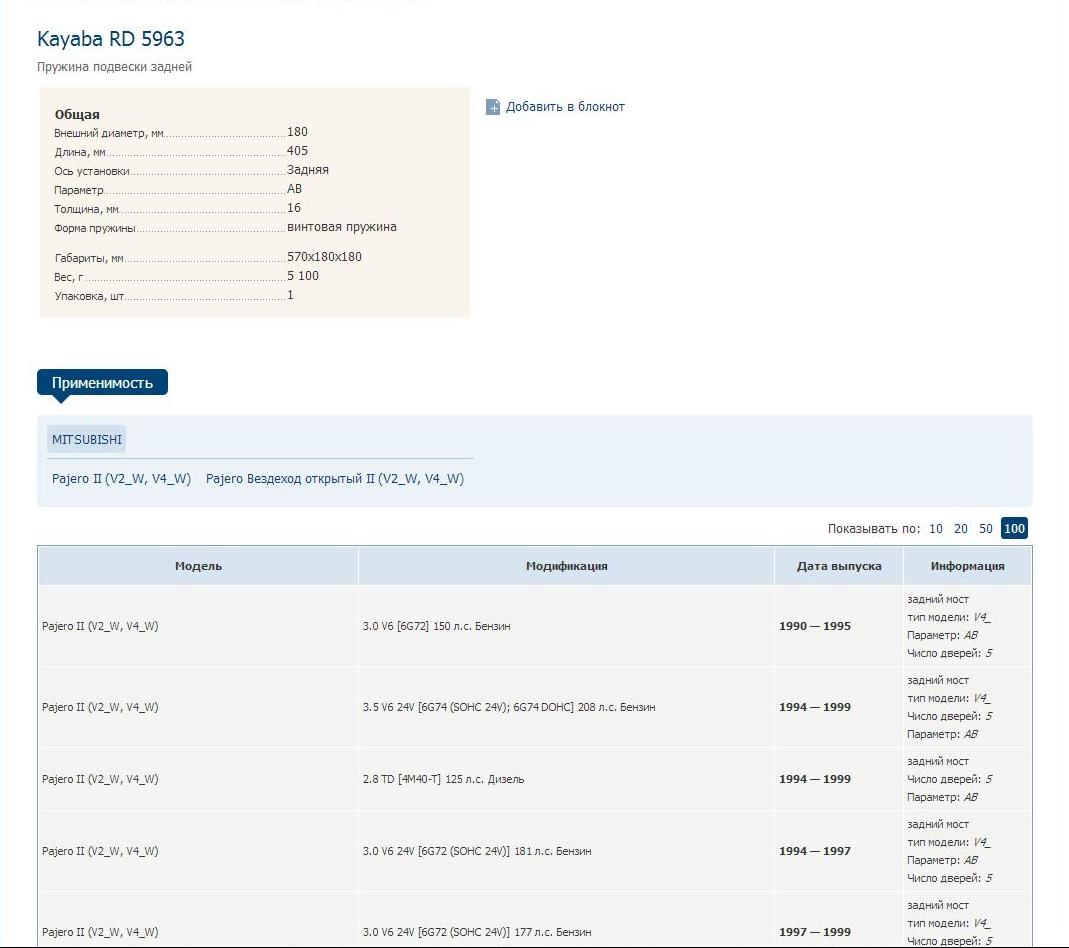Show 20 rows per page
Viewport: 1069px width, 948px height.
[961, 529]
